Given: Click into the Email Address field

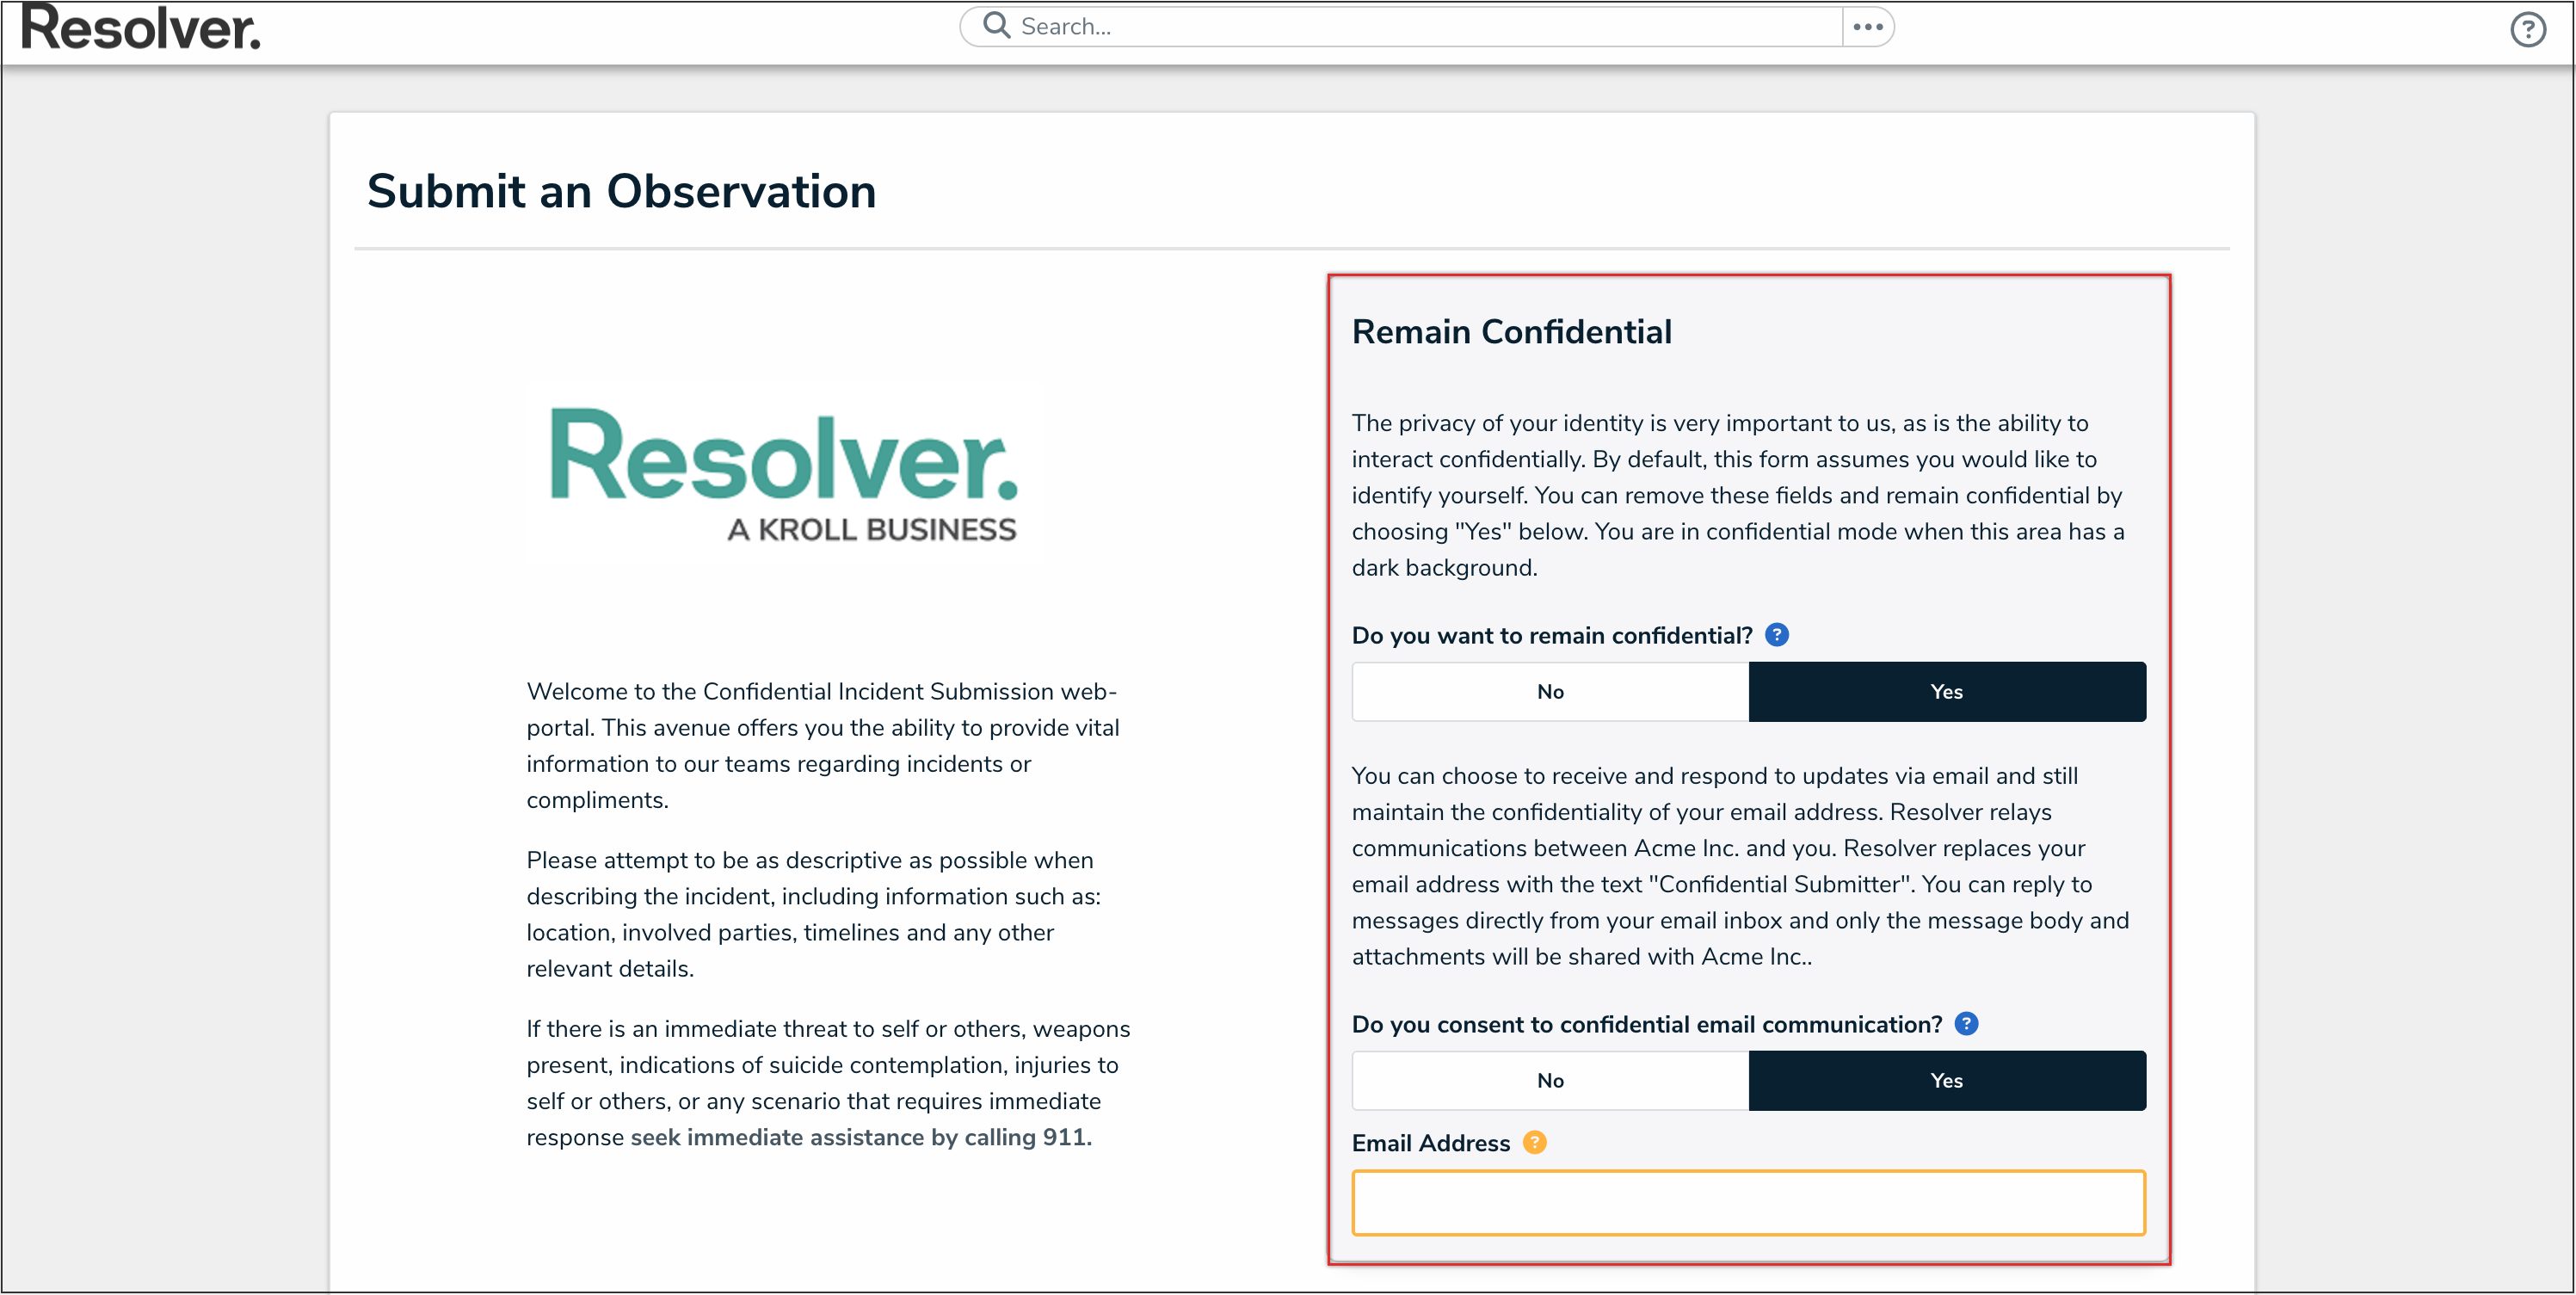Looking at the screenshot, I should [1748, 1203].
